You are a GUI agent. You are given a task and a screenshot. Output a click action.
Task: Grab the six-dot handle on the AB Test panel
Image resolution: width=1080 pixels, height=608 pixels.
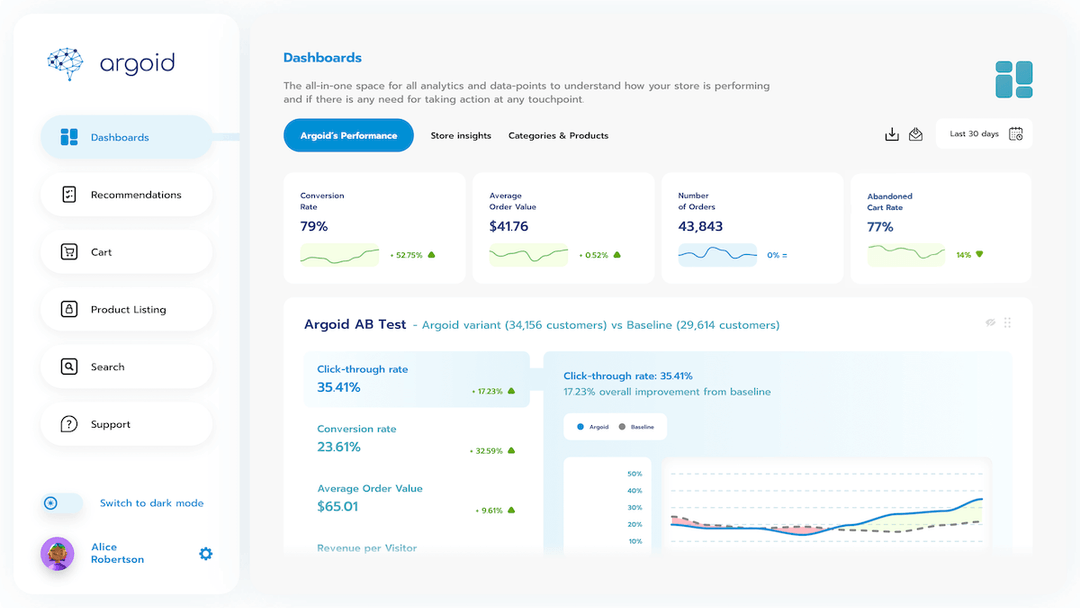point(1008,322)
